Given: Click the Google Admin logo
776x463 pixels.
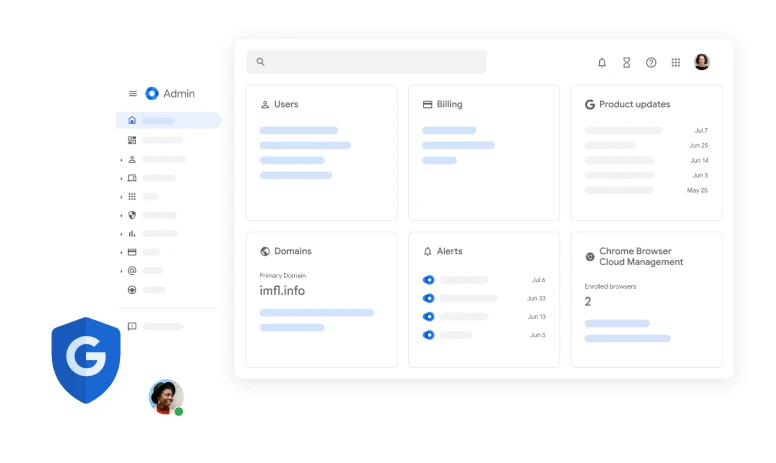Looking at the screenshot, I should tap(152, 93).
